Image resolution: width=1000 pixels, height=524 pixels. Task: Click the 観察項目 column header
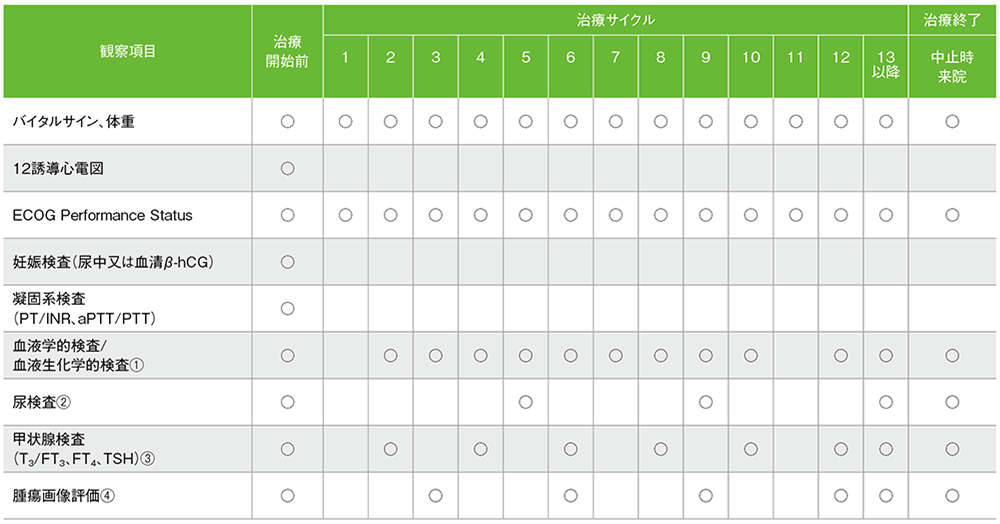point(127,50)
